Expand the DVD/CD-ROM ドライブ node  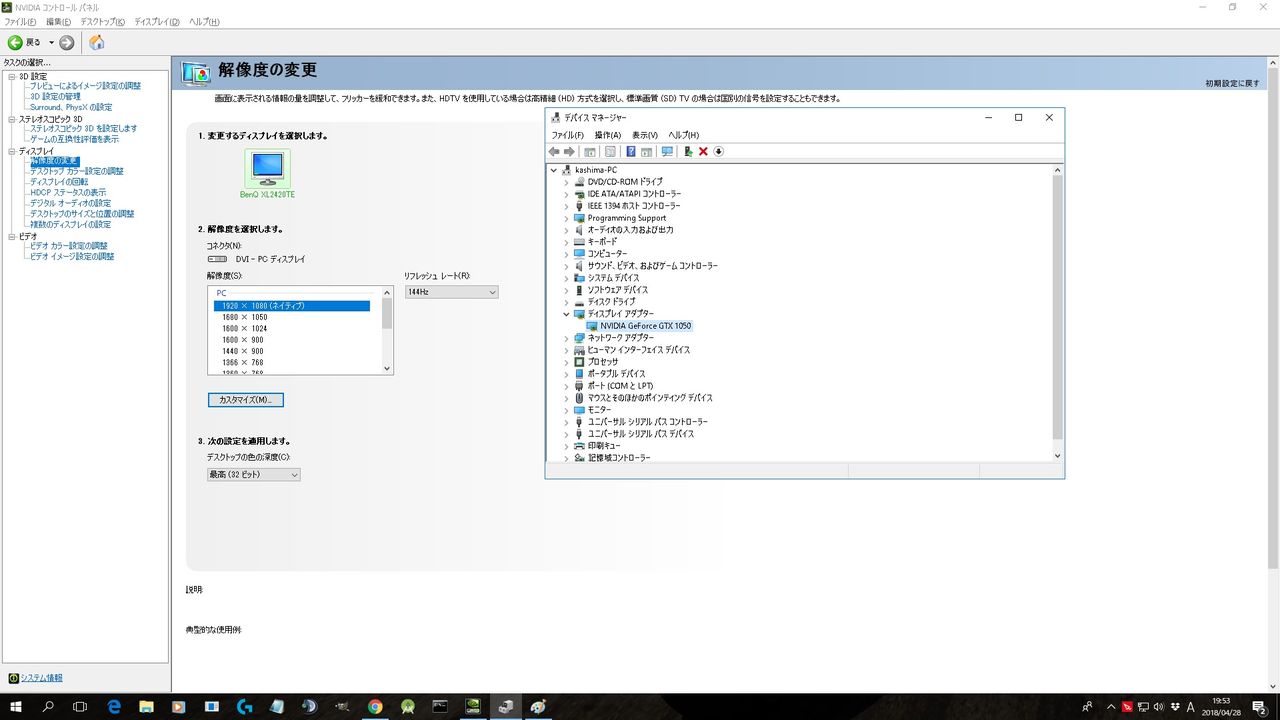tap(566, 182)
